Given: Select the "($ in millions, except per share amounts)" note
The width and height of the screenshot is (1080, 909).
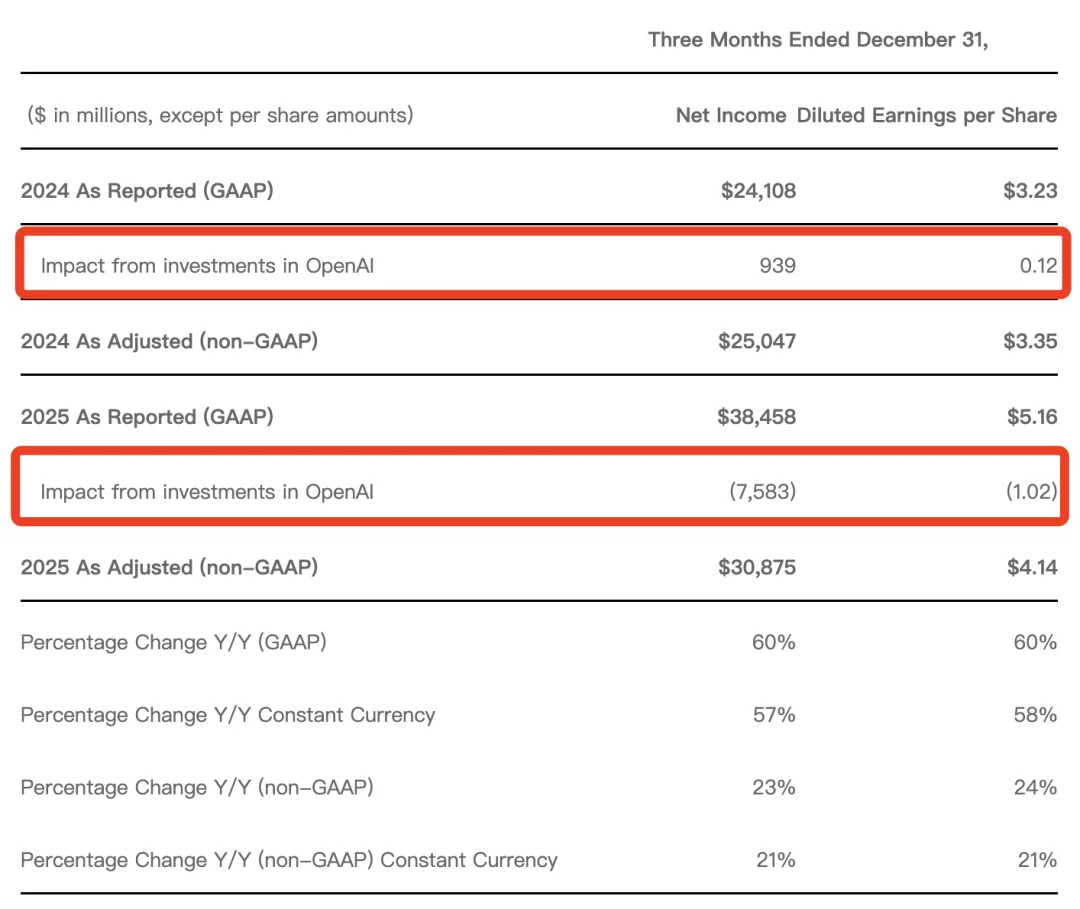Looking at the screenshot, I should tap(220, 115).
